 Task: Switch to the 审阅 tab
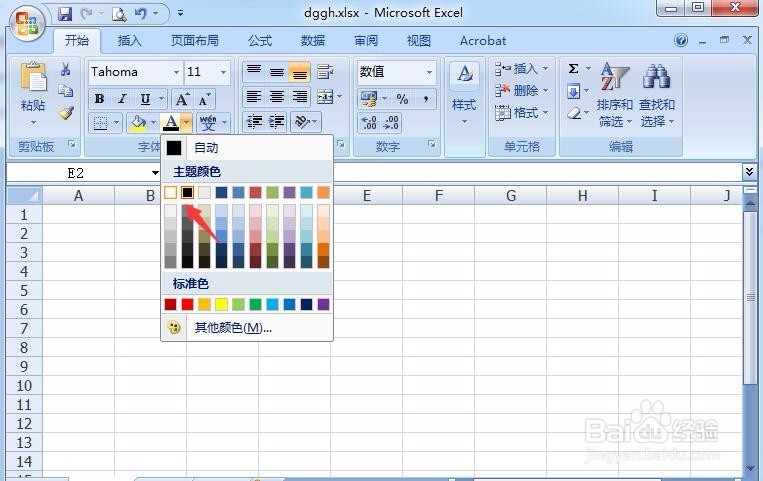(366, 41)
